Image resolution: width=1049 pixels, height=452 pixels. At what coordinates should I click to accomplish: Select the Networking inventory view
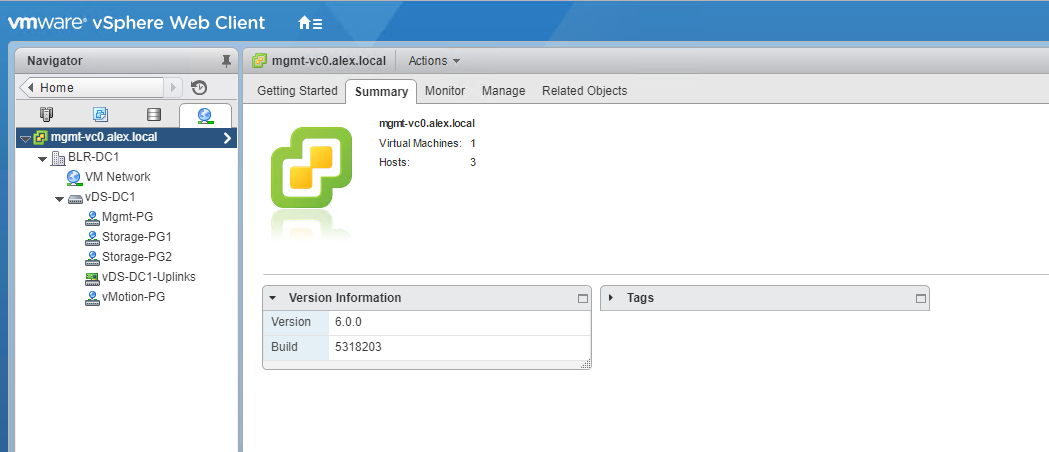[x=205, y=115]
